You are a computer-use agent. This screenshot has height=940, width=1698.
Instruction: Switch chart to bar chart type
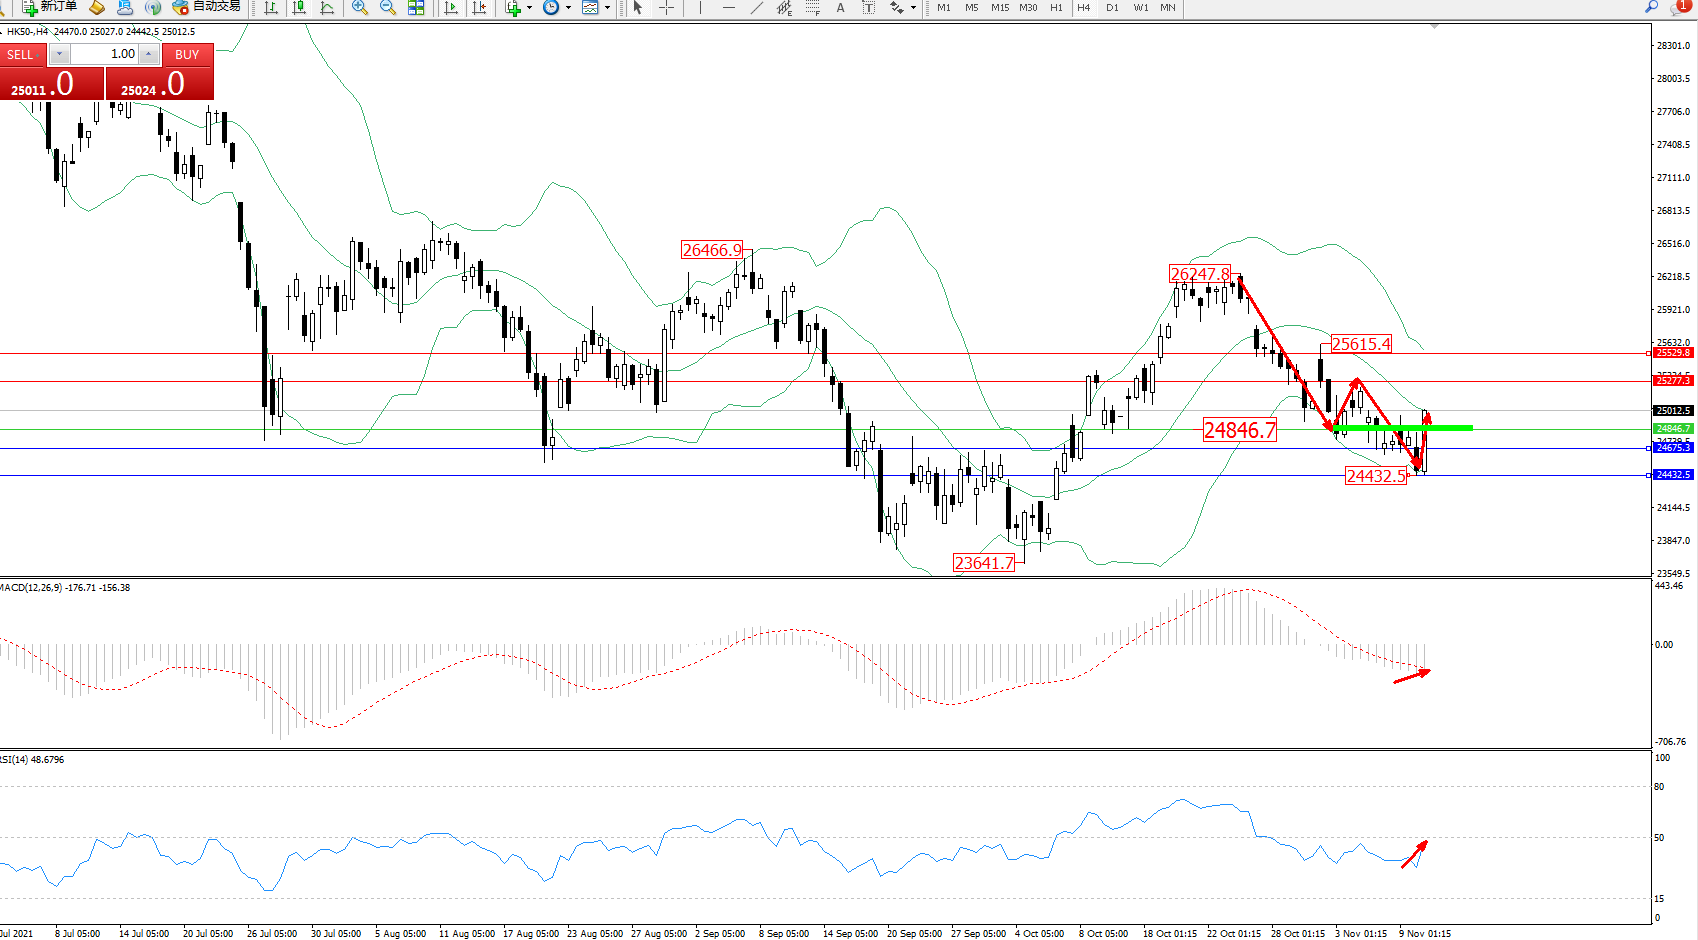(271, 8)
